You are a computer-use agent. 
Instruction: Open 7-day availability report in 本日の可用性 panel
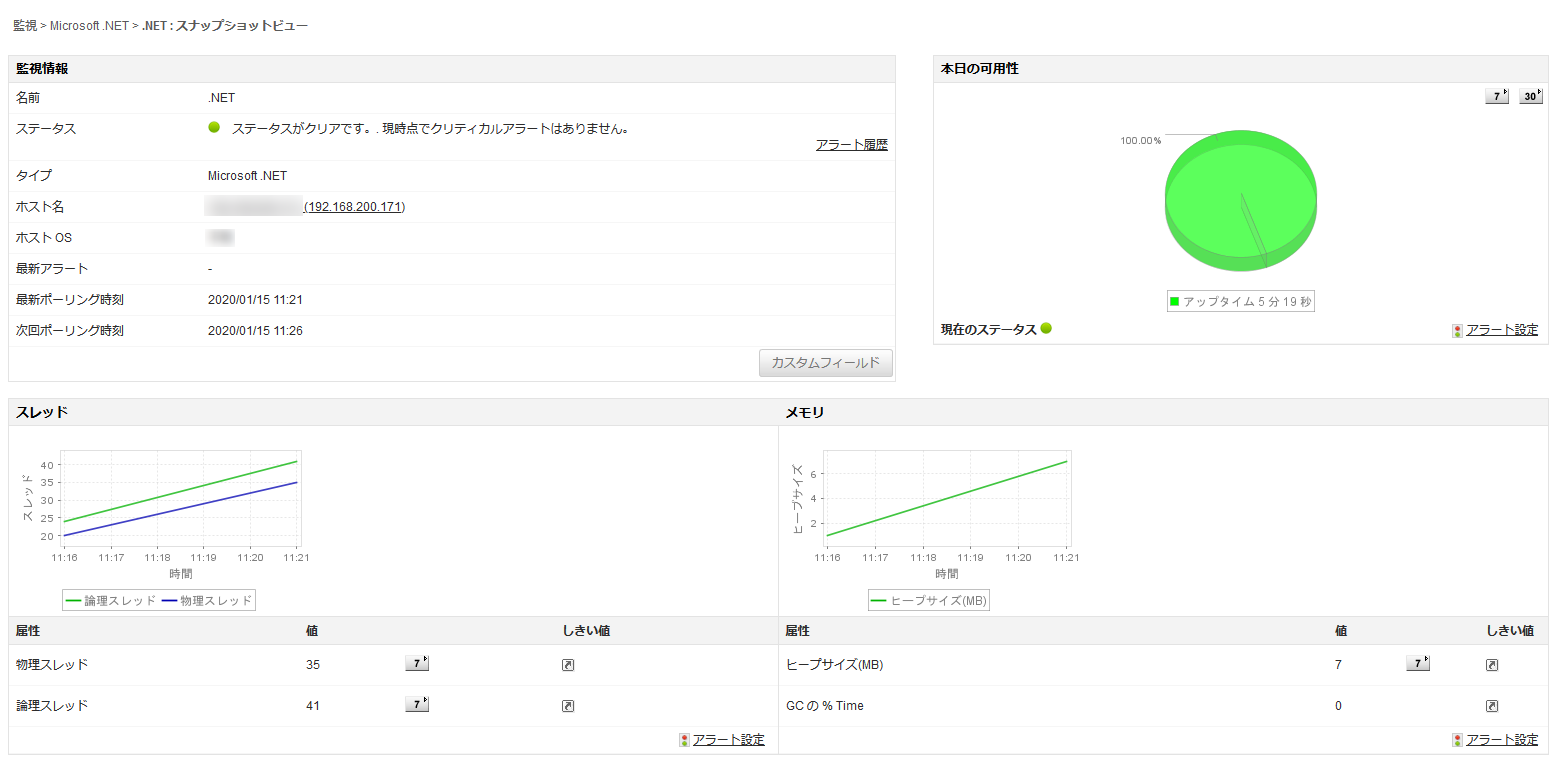[1496, 96]
